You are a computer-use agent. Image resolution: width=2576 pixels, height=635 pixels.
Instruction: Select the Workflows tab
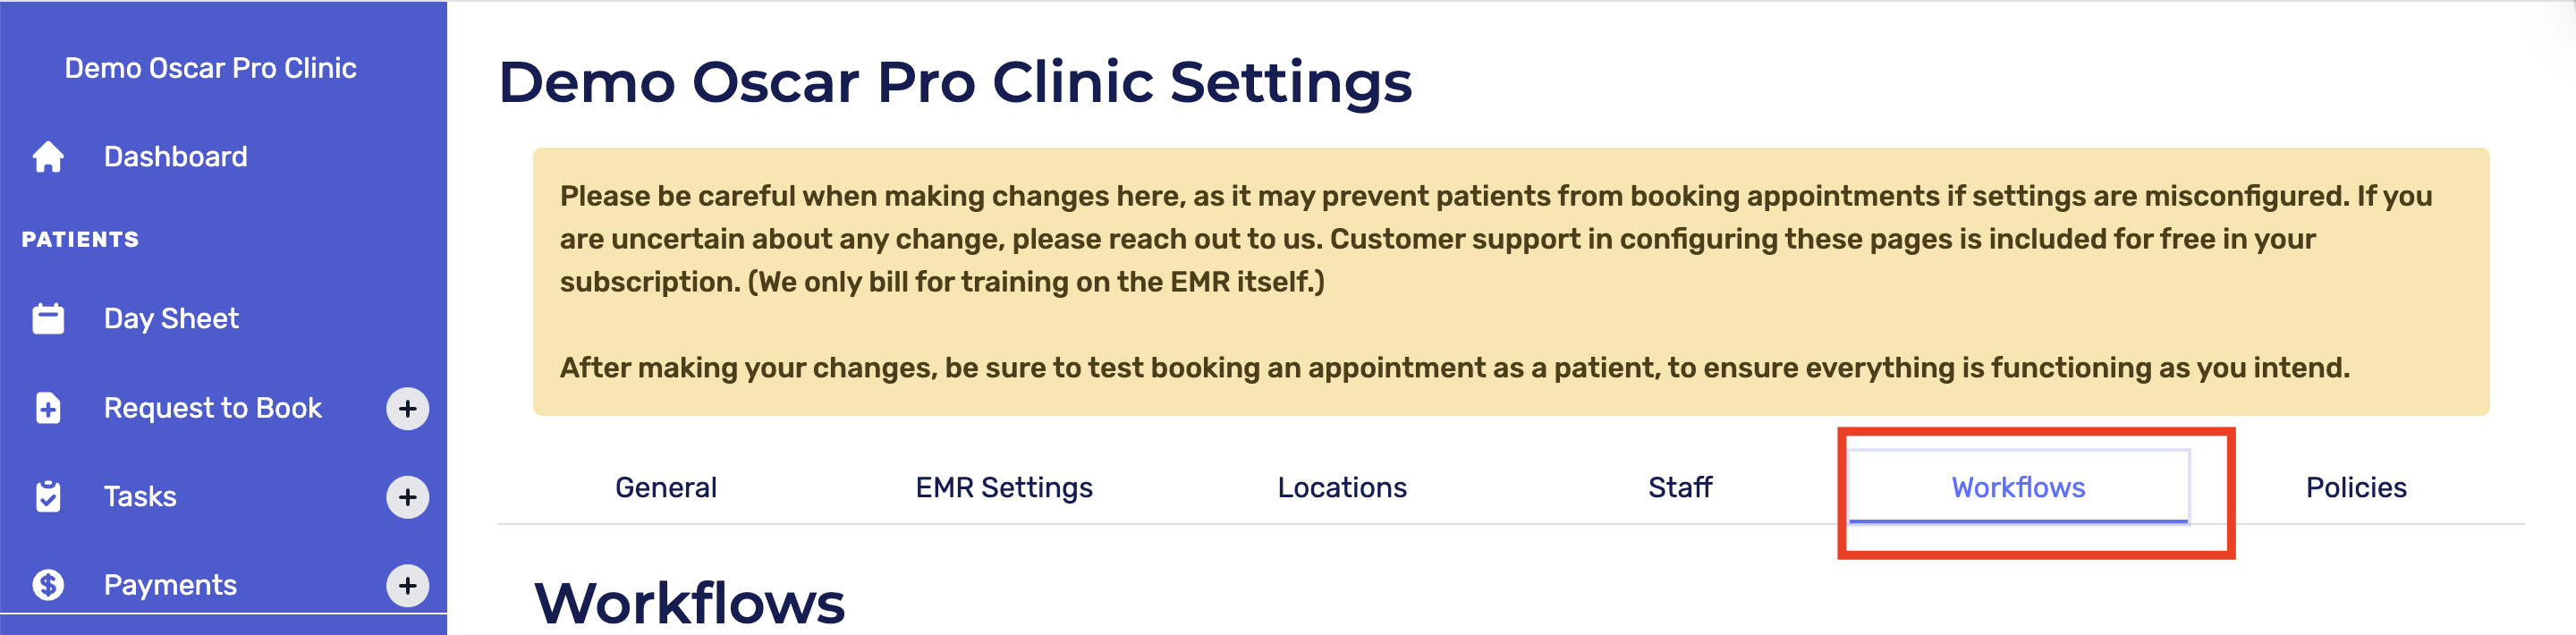coord(2018,488)
